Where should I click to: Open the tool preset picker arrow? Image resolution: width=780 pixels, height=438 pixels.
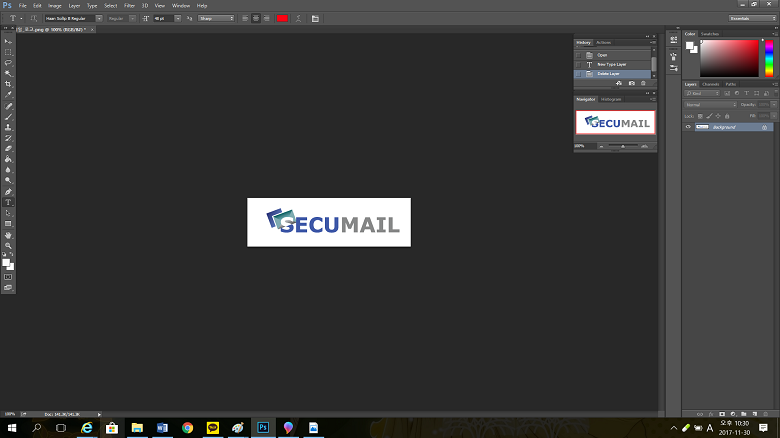21,18
